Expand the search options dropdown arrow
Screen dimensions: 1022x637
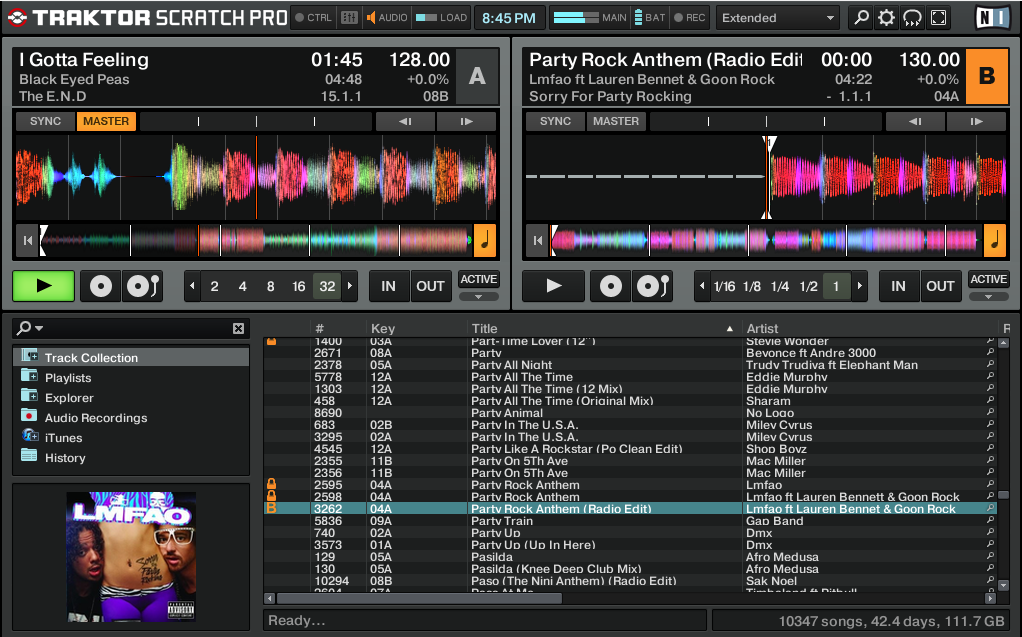point(39,328)
